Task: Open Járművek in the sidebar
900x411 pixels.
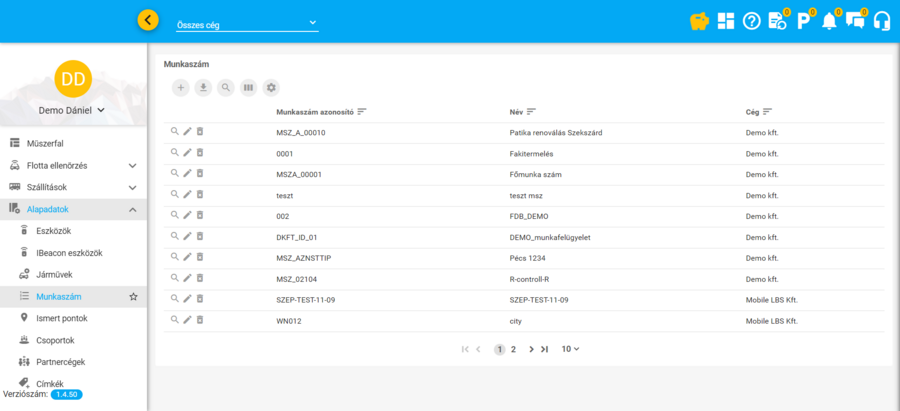Action: (x=54, y=274)
